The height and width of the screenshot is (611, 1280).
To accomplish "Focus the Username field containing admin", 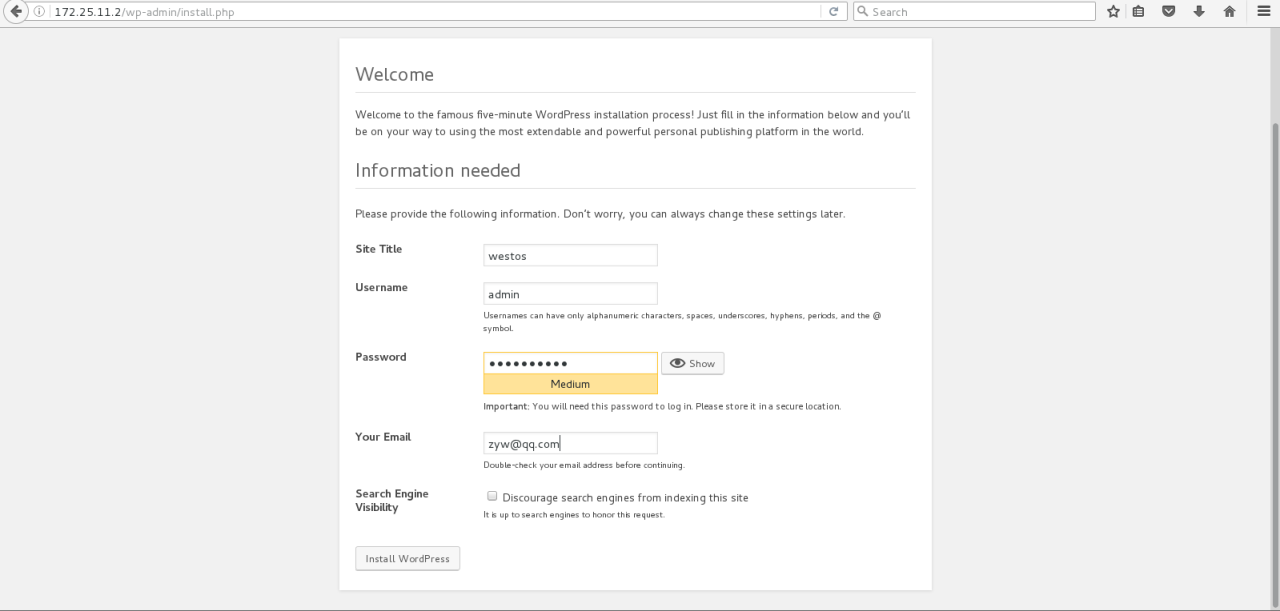I will [x=570, y=294].
